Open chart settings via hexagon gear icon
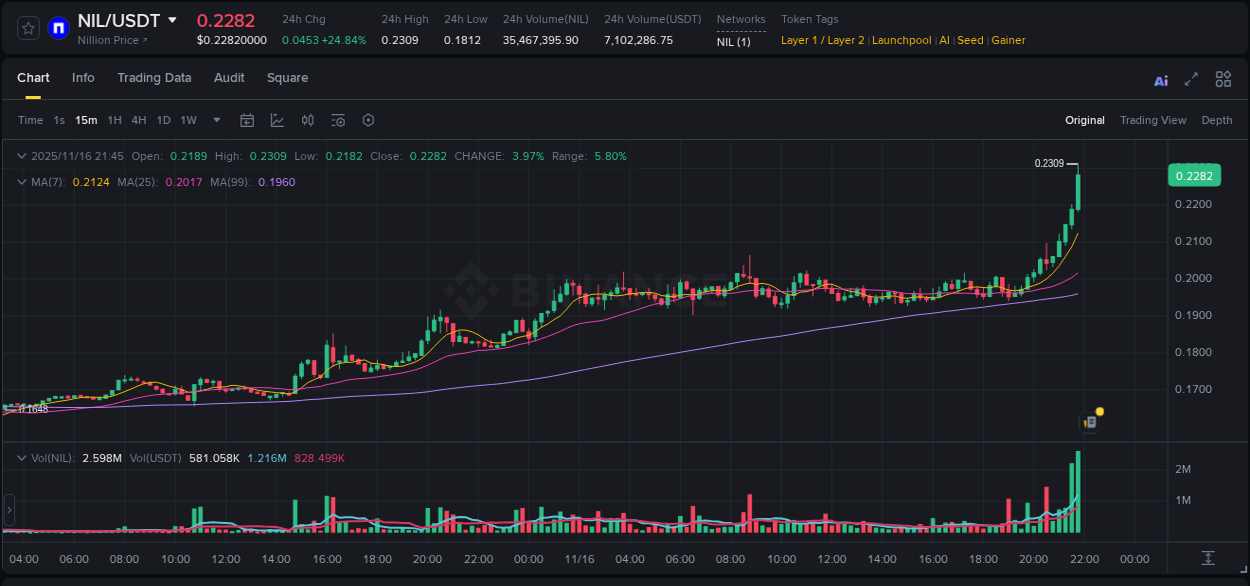This screenshot has height=586, width=1250. coord(368,120)
